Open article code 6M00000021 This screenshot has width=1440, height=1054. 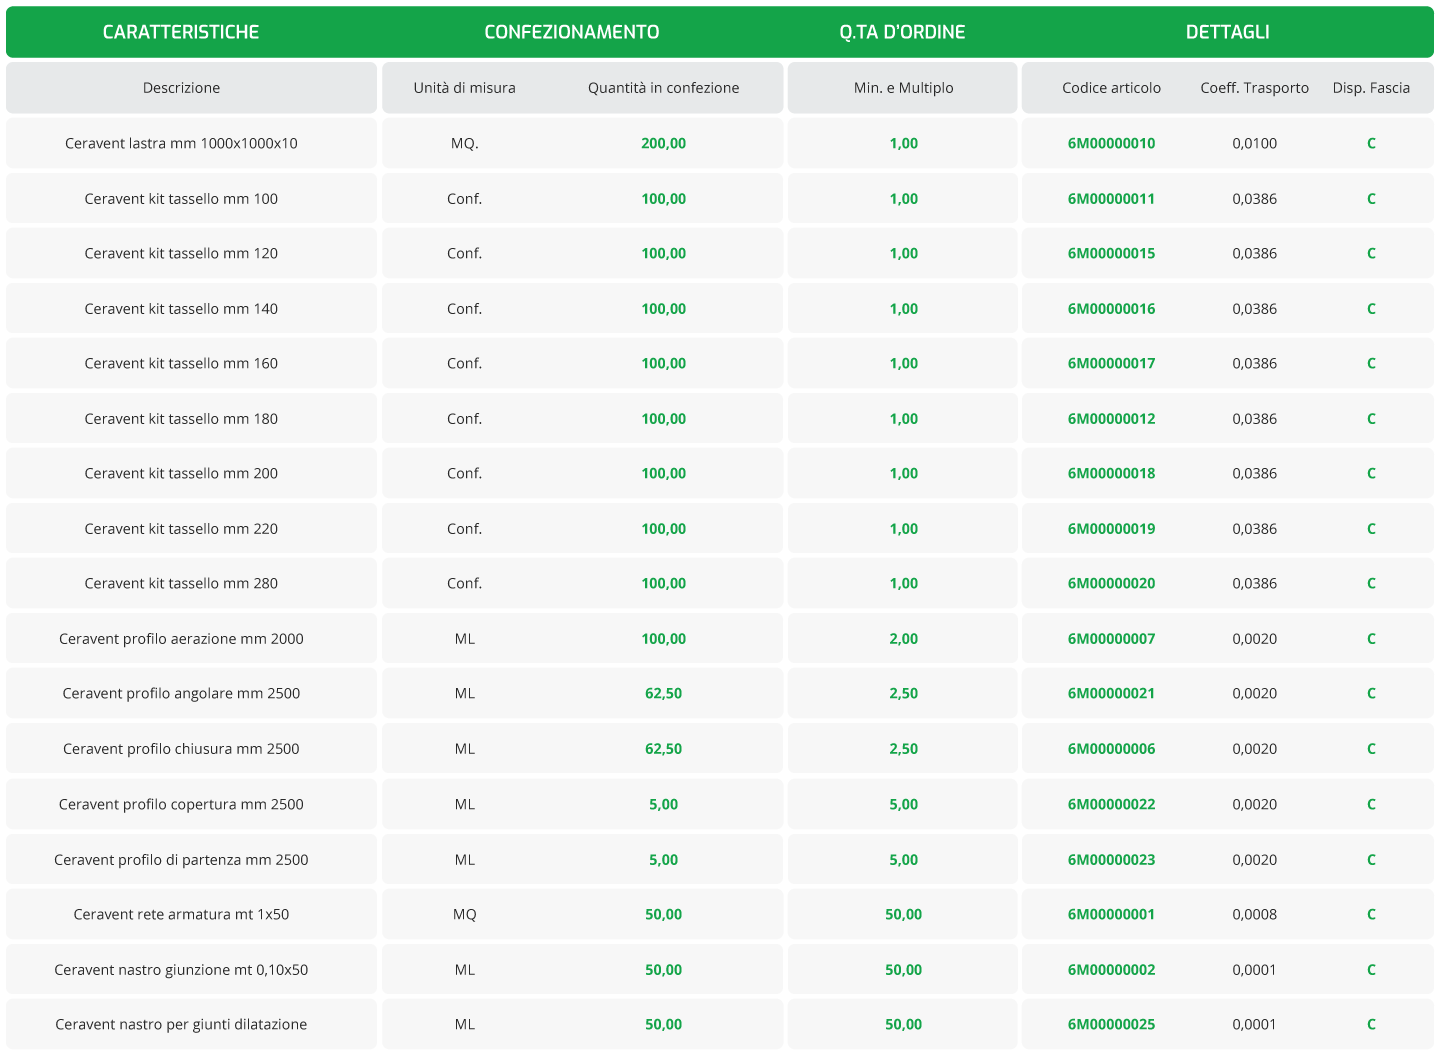point(1112,693)
